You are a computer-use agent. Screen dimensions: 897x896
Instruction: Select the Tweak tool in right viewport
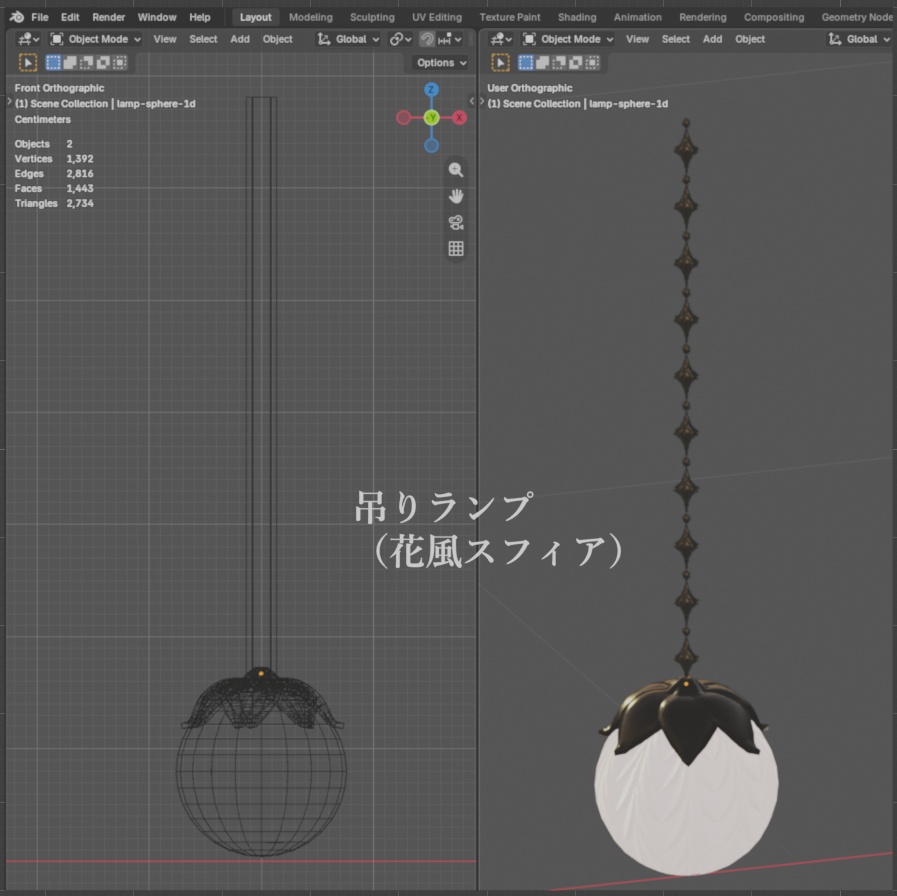pyautogui.click(x=501, y=62)
